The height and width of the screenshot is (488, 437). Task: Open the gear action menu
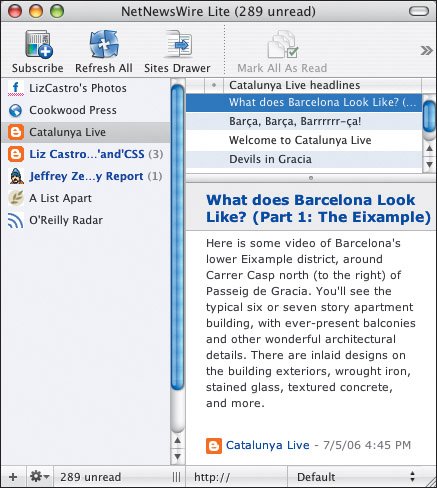coord(39,477)
